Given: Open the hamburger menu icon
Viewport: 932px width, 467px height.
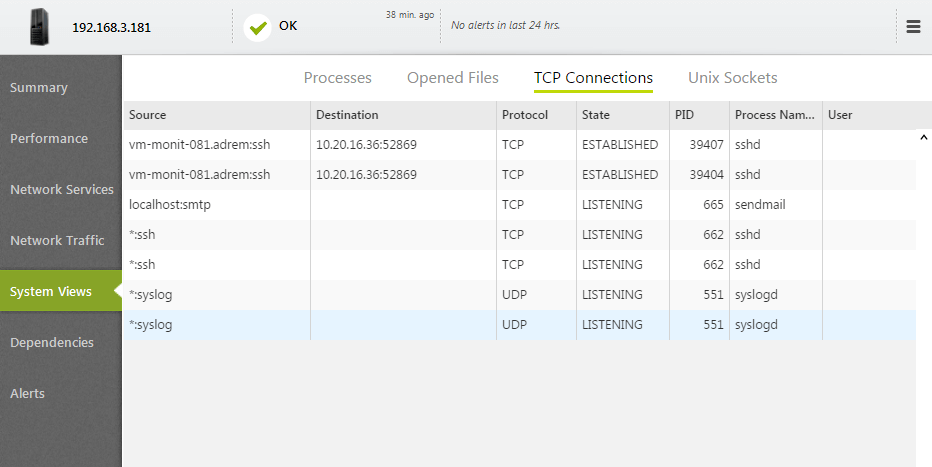Looking at the screenshot, I should coord(914,27).
